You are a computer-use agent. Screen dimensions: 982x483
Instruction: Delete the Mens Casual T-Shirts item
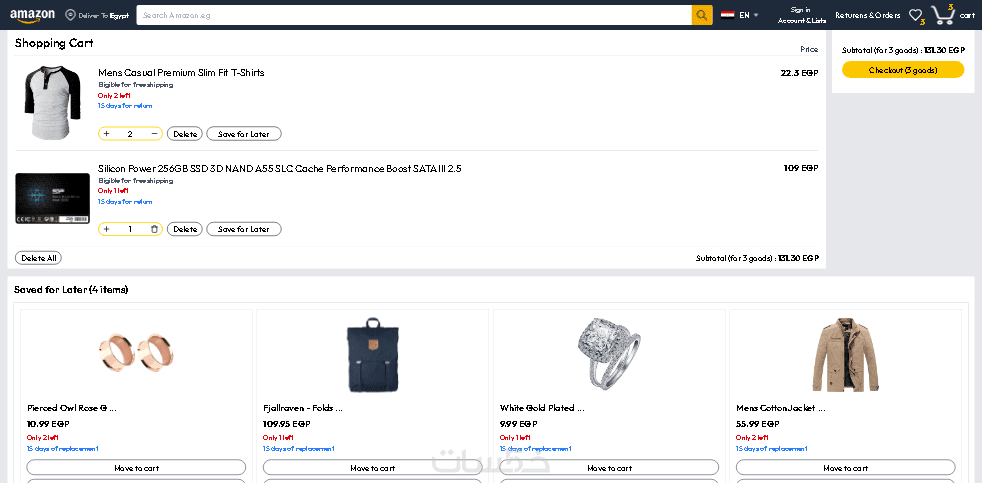pyautogui.click(x=184, y=134)
